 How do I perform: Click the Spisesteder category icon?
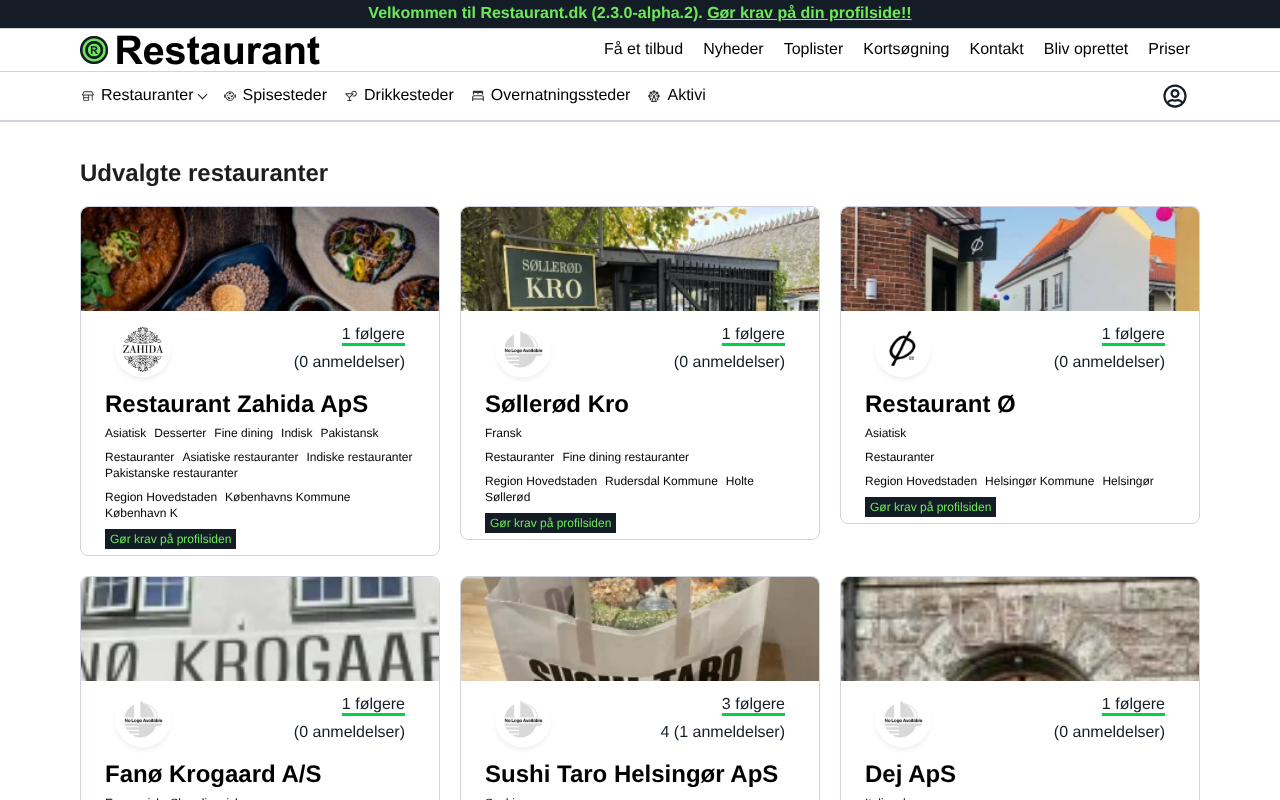pyautogui.click(x=230, y=96)
